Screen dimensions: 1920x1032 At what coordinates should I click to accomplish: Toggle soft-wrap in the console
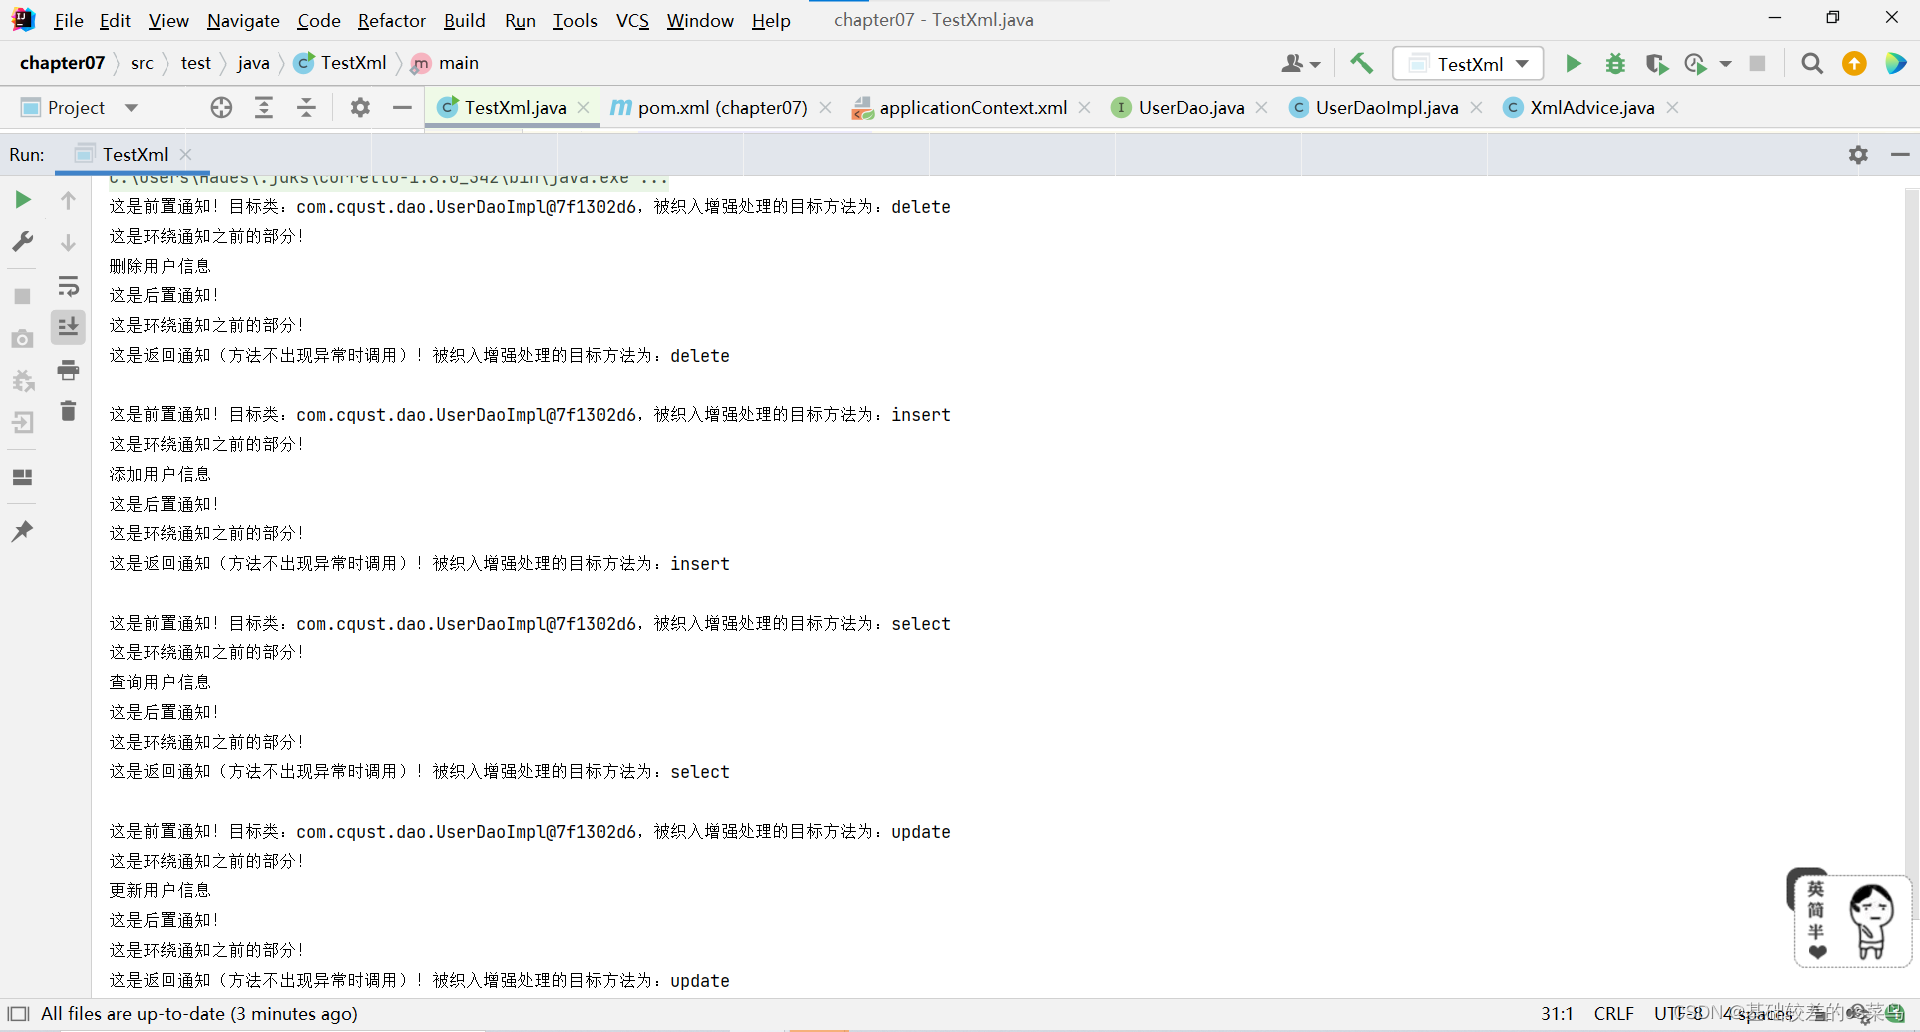68,286
